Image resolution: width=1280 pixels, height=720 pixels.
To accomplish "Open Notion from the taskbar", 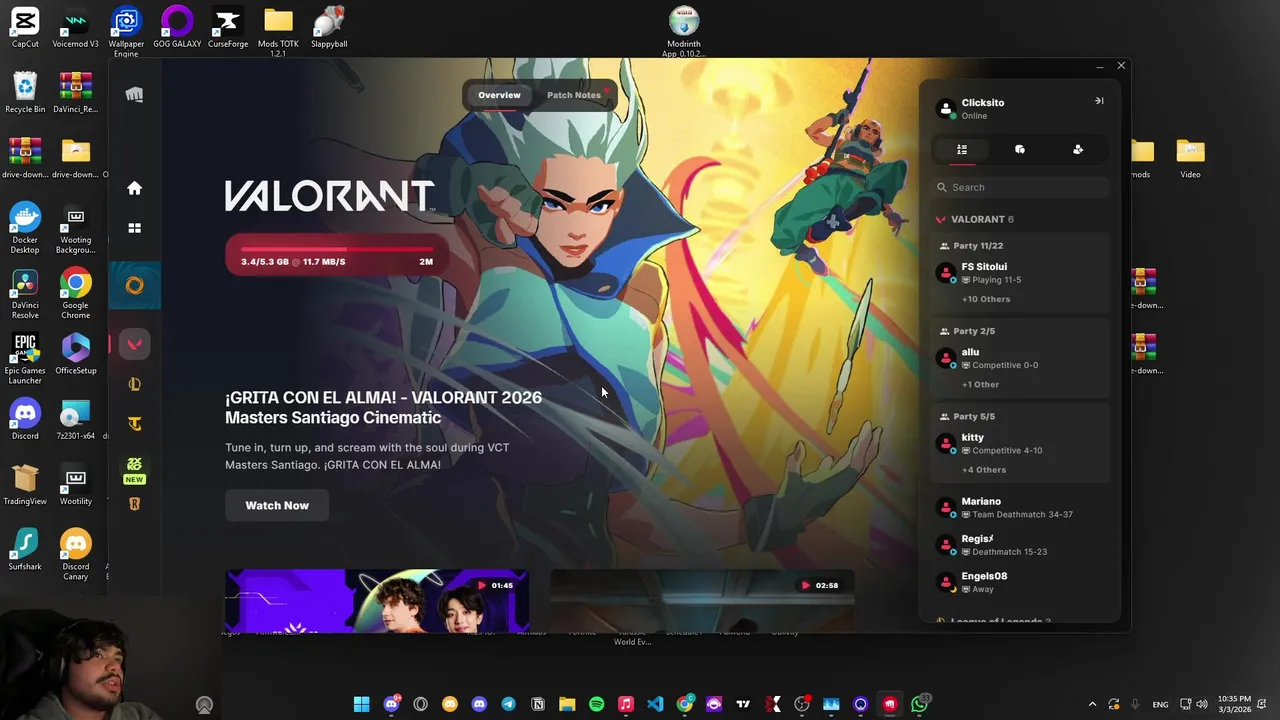I will 538,704.
